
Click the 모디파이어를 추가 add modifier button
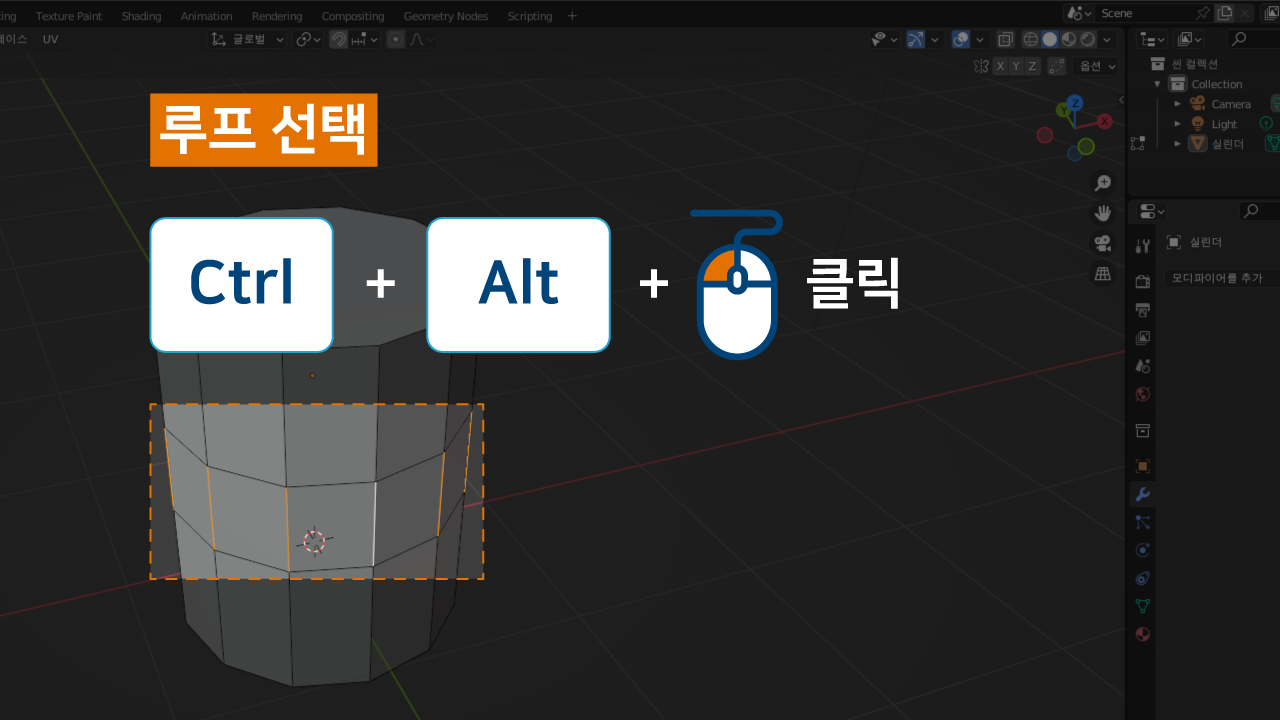(1220, 278)
